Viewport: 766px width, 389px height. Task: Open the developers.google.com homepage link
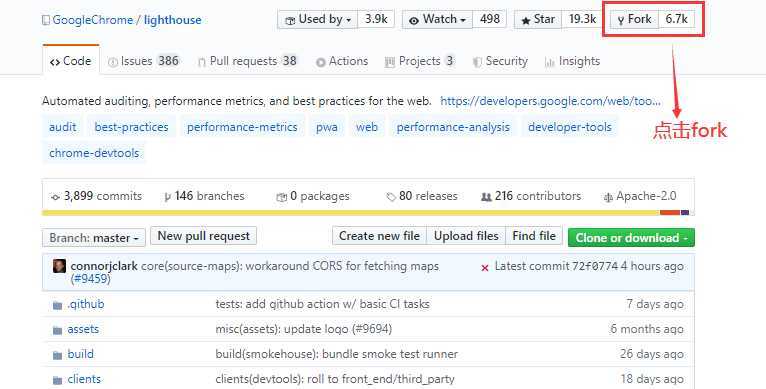tap(550, 101)
